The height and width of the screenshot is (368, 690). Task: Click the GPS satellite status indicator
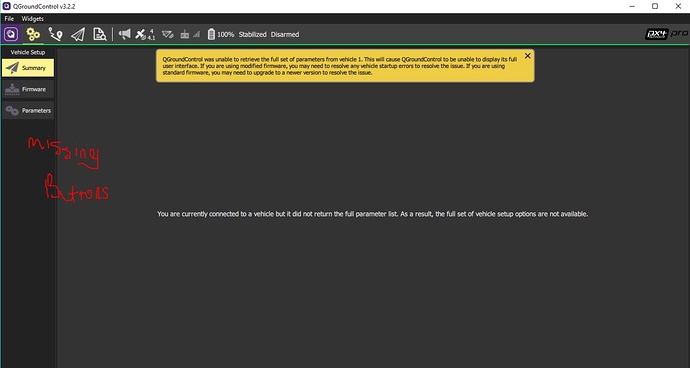point(145,34)
